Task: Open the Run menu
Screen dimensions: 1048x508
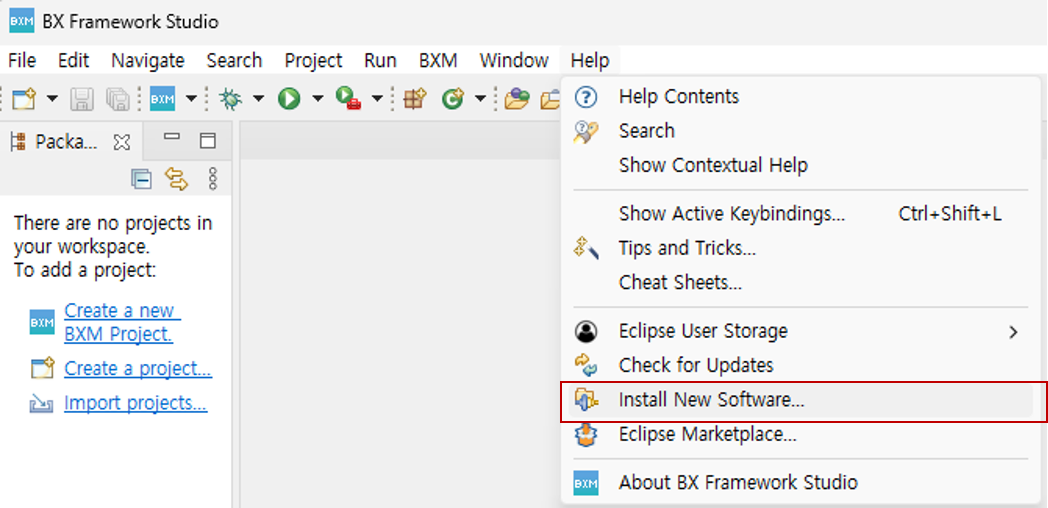Action: click(380, 61)
